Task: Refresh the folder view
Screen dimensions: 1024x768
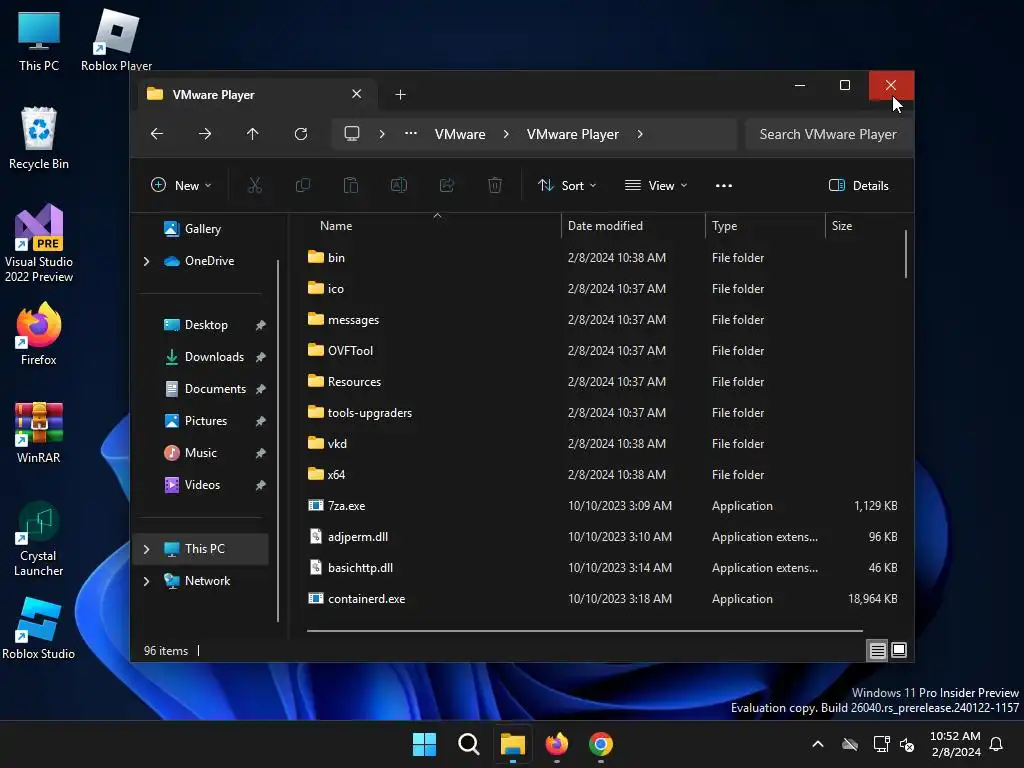Action: (x=300, y=134)
